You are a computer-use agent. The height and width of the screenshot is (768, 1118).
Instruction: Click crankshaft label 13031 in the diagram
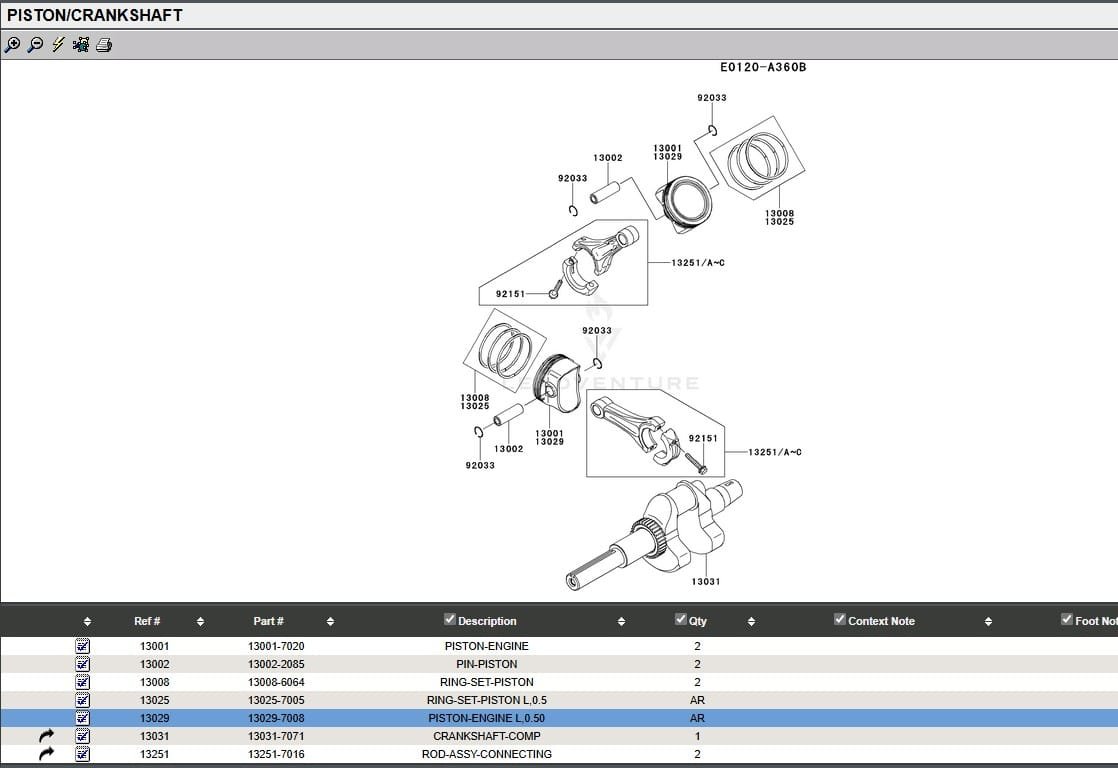click(706, 582)
